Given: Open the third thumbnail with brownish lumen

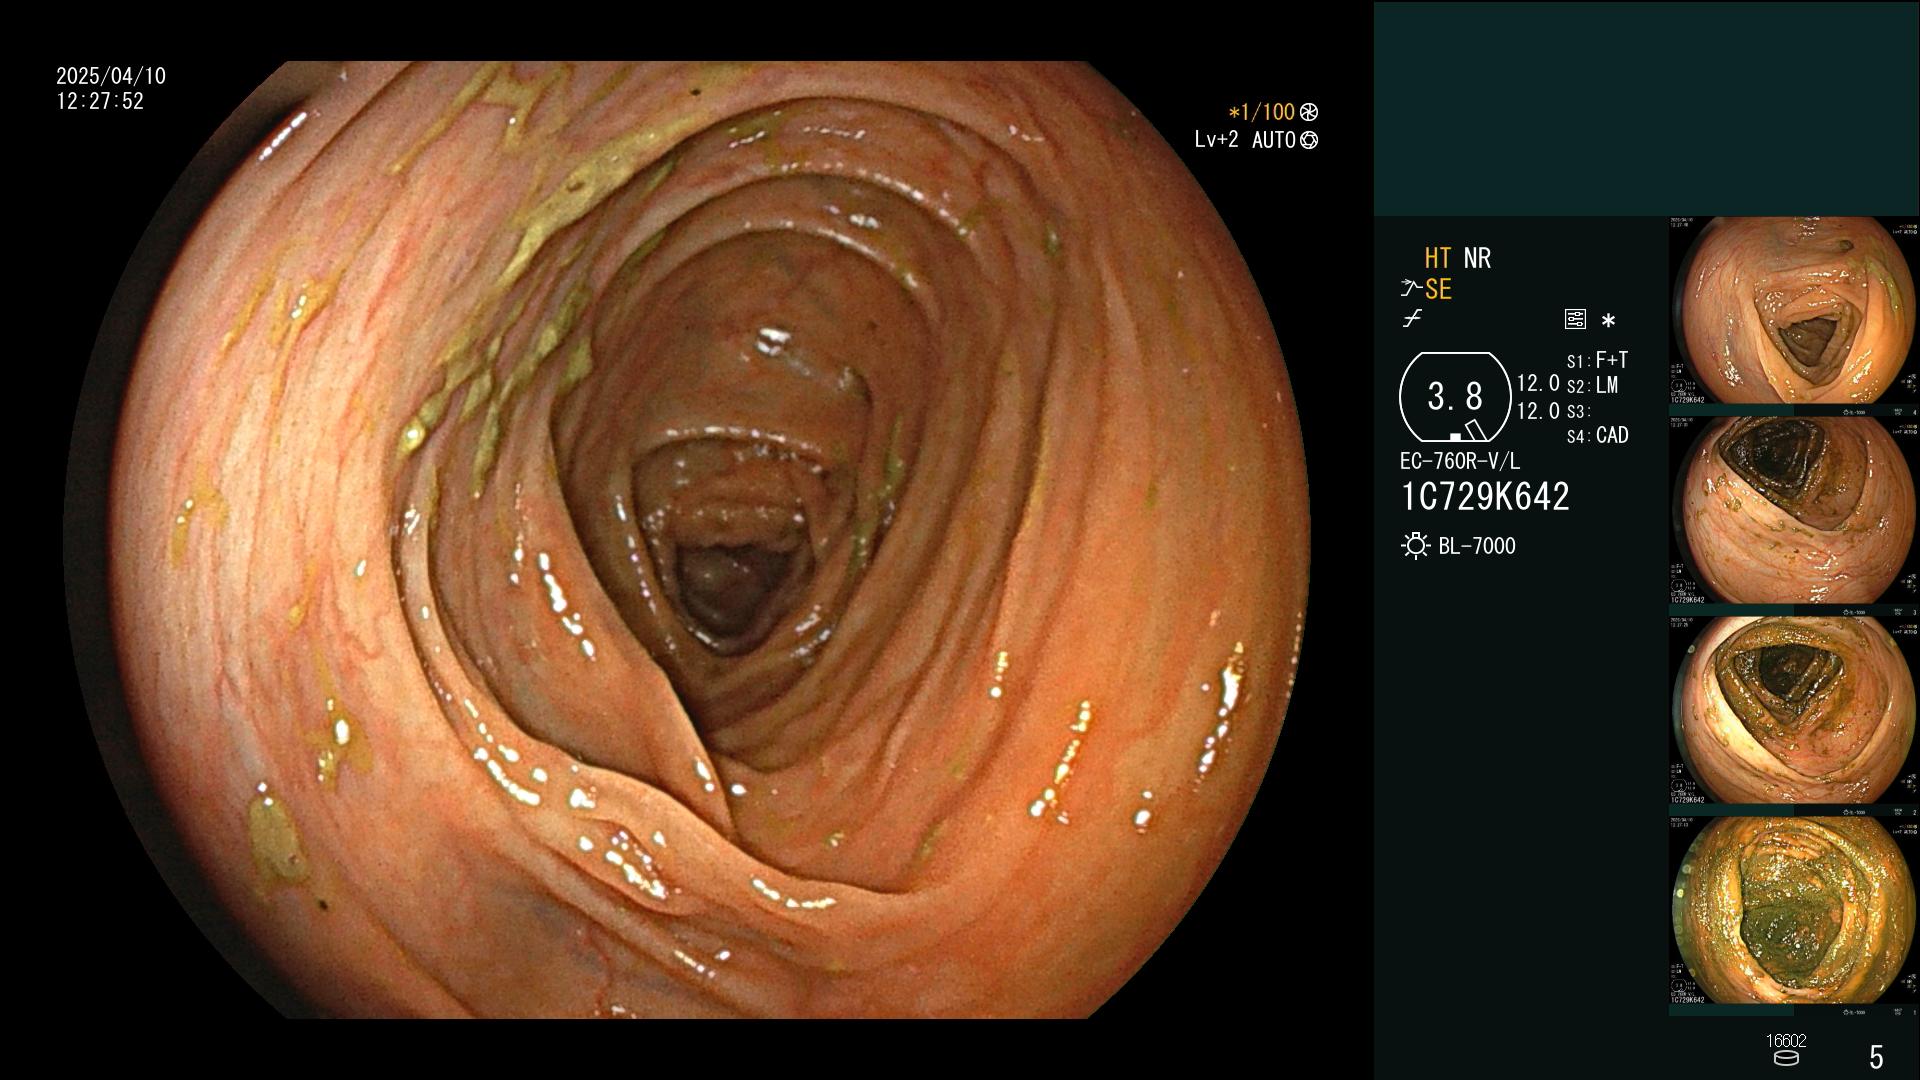Looking at the screenshot, I should click(x=1793, y=711).
